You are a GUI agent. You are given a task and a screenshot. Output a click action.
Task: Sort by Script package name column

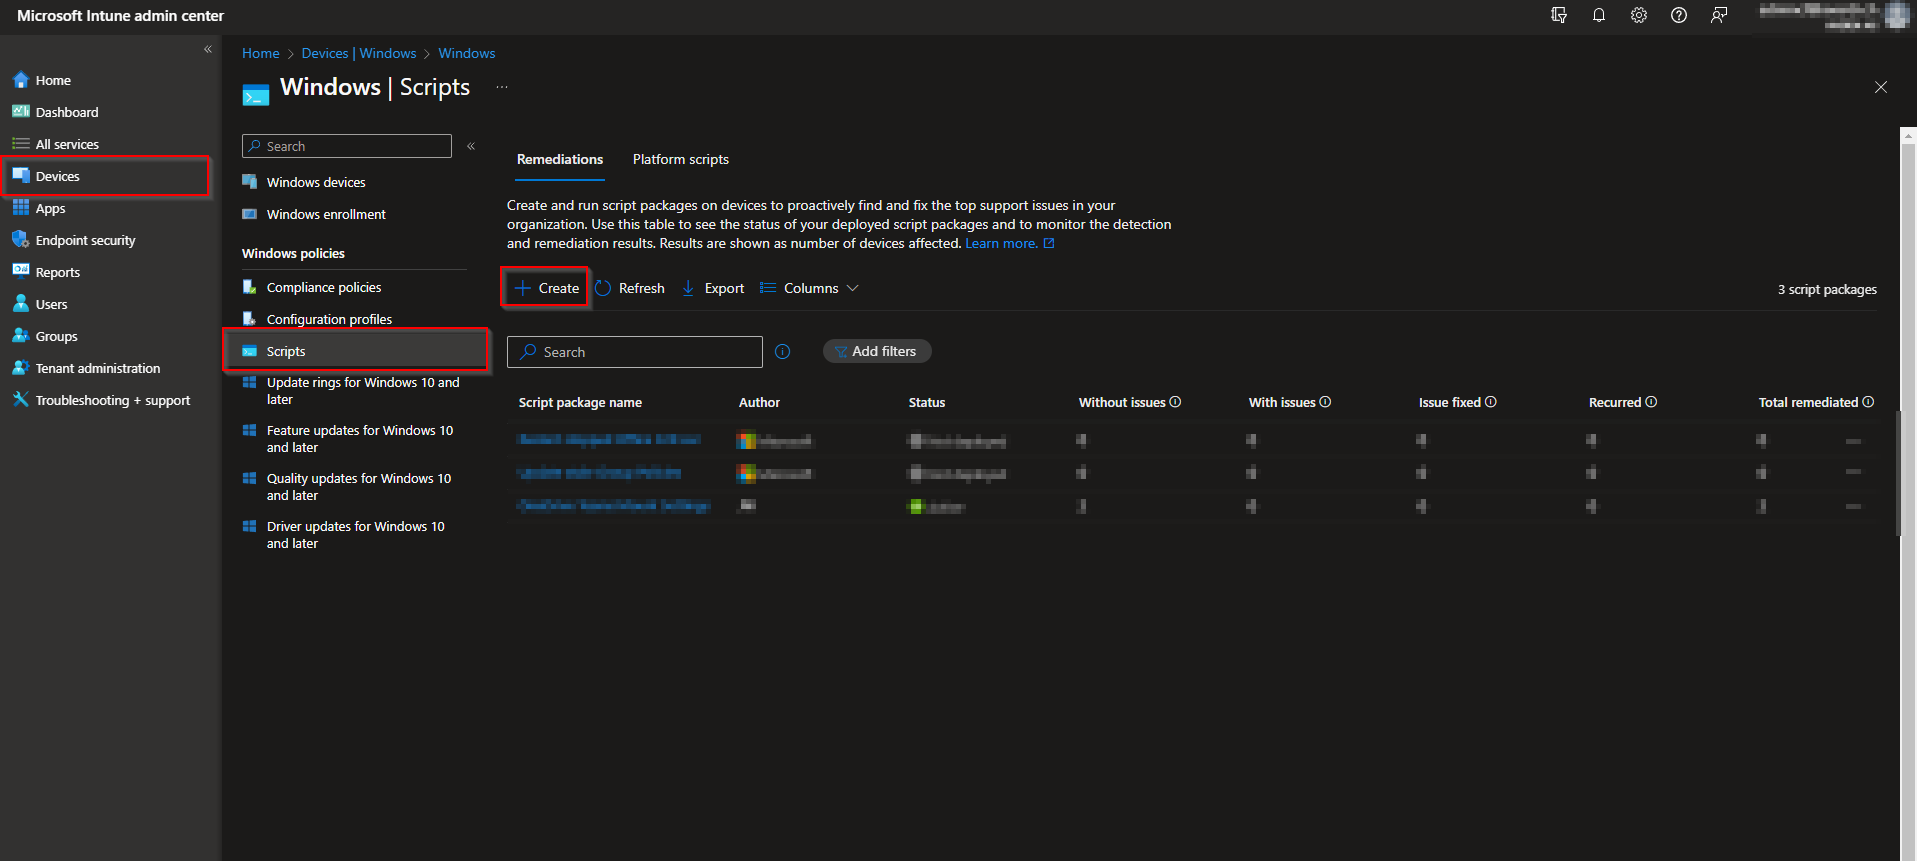[580, 402]
